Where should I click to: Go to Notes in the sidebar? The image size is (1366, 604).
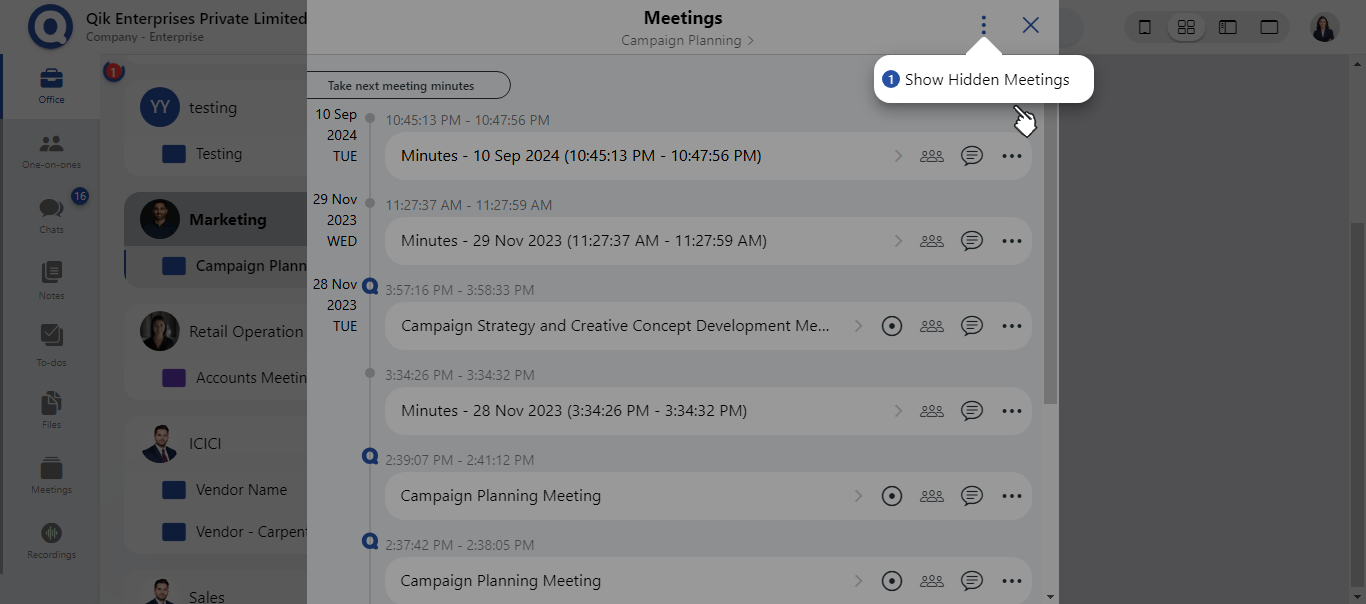(51, 279)
